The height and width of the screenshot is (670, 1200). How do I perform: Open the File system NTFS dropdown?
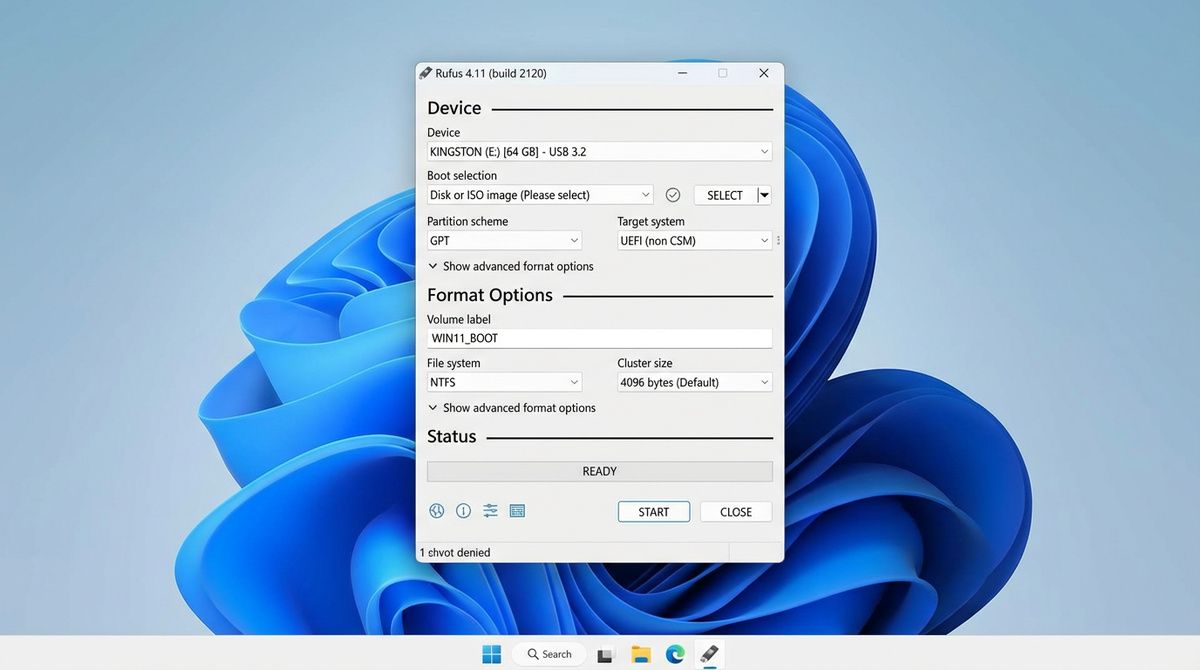click(x=504, y=383)
